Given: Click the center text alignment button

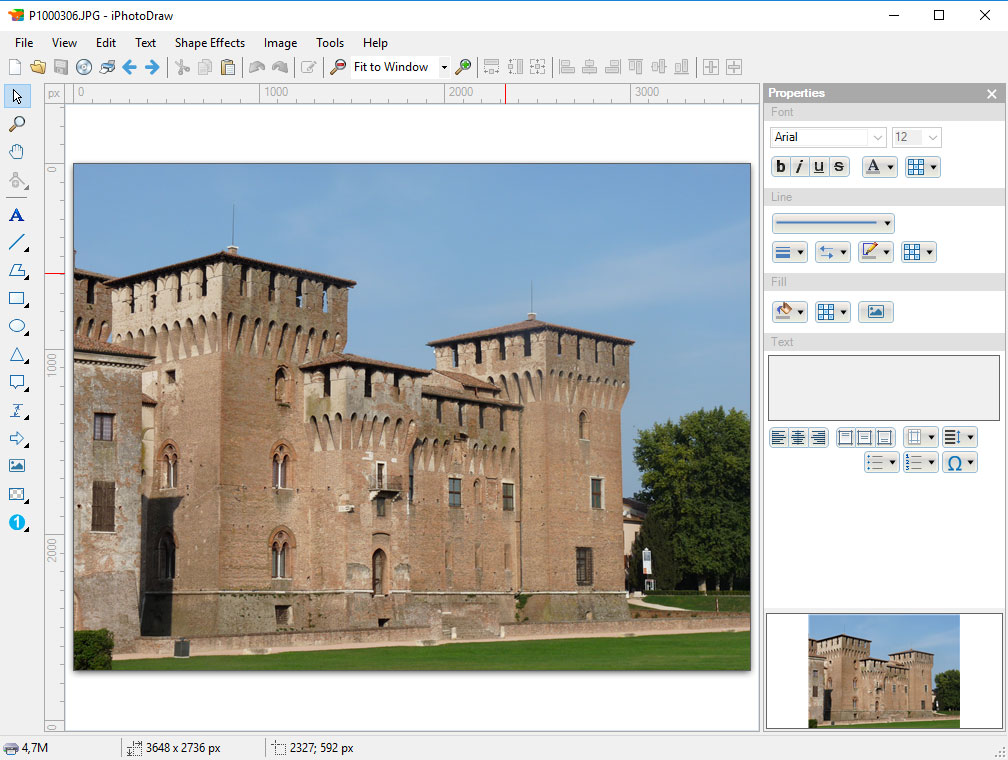Looking at the screenshot, I should coord(798,437).
